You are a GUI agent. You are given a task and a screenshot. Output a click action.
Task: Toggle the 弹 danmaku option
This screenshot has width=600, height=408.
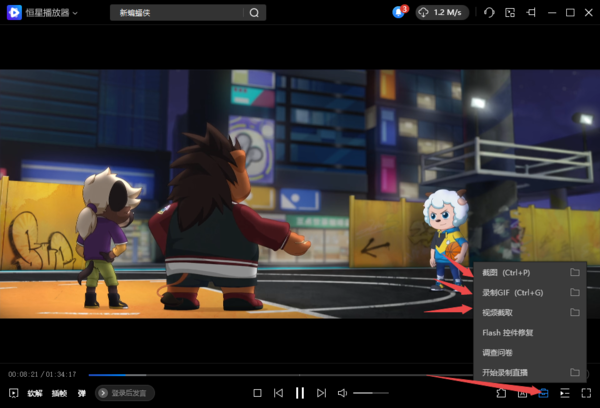coord(82,393)
